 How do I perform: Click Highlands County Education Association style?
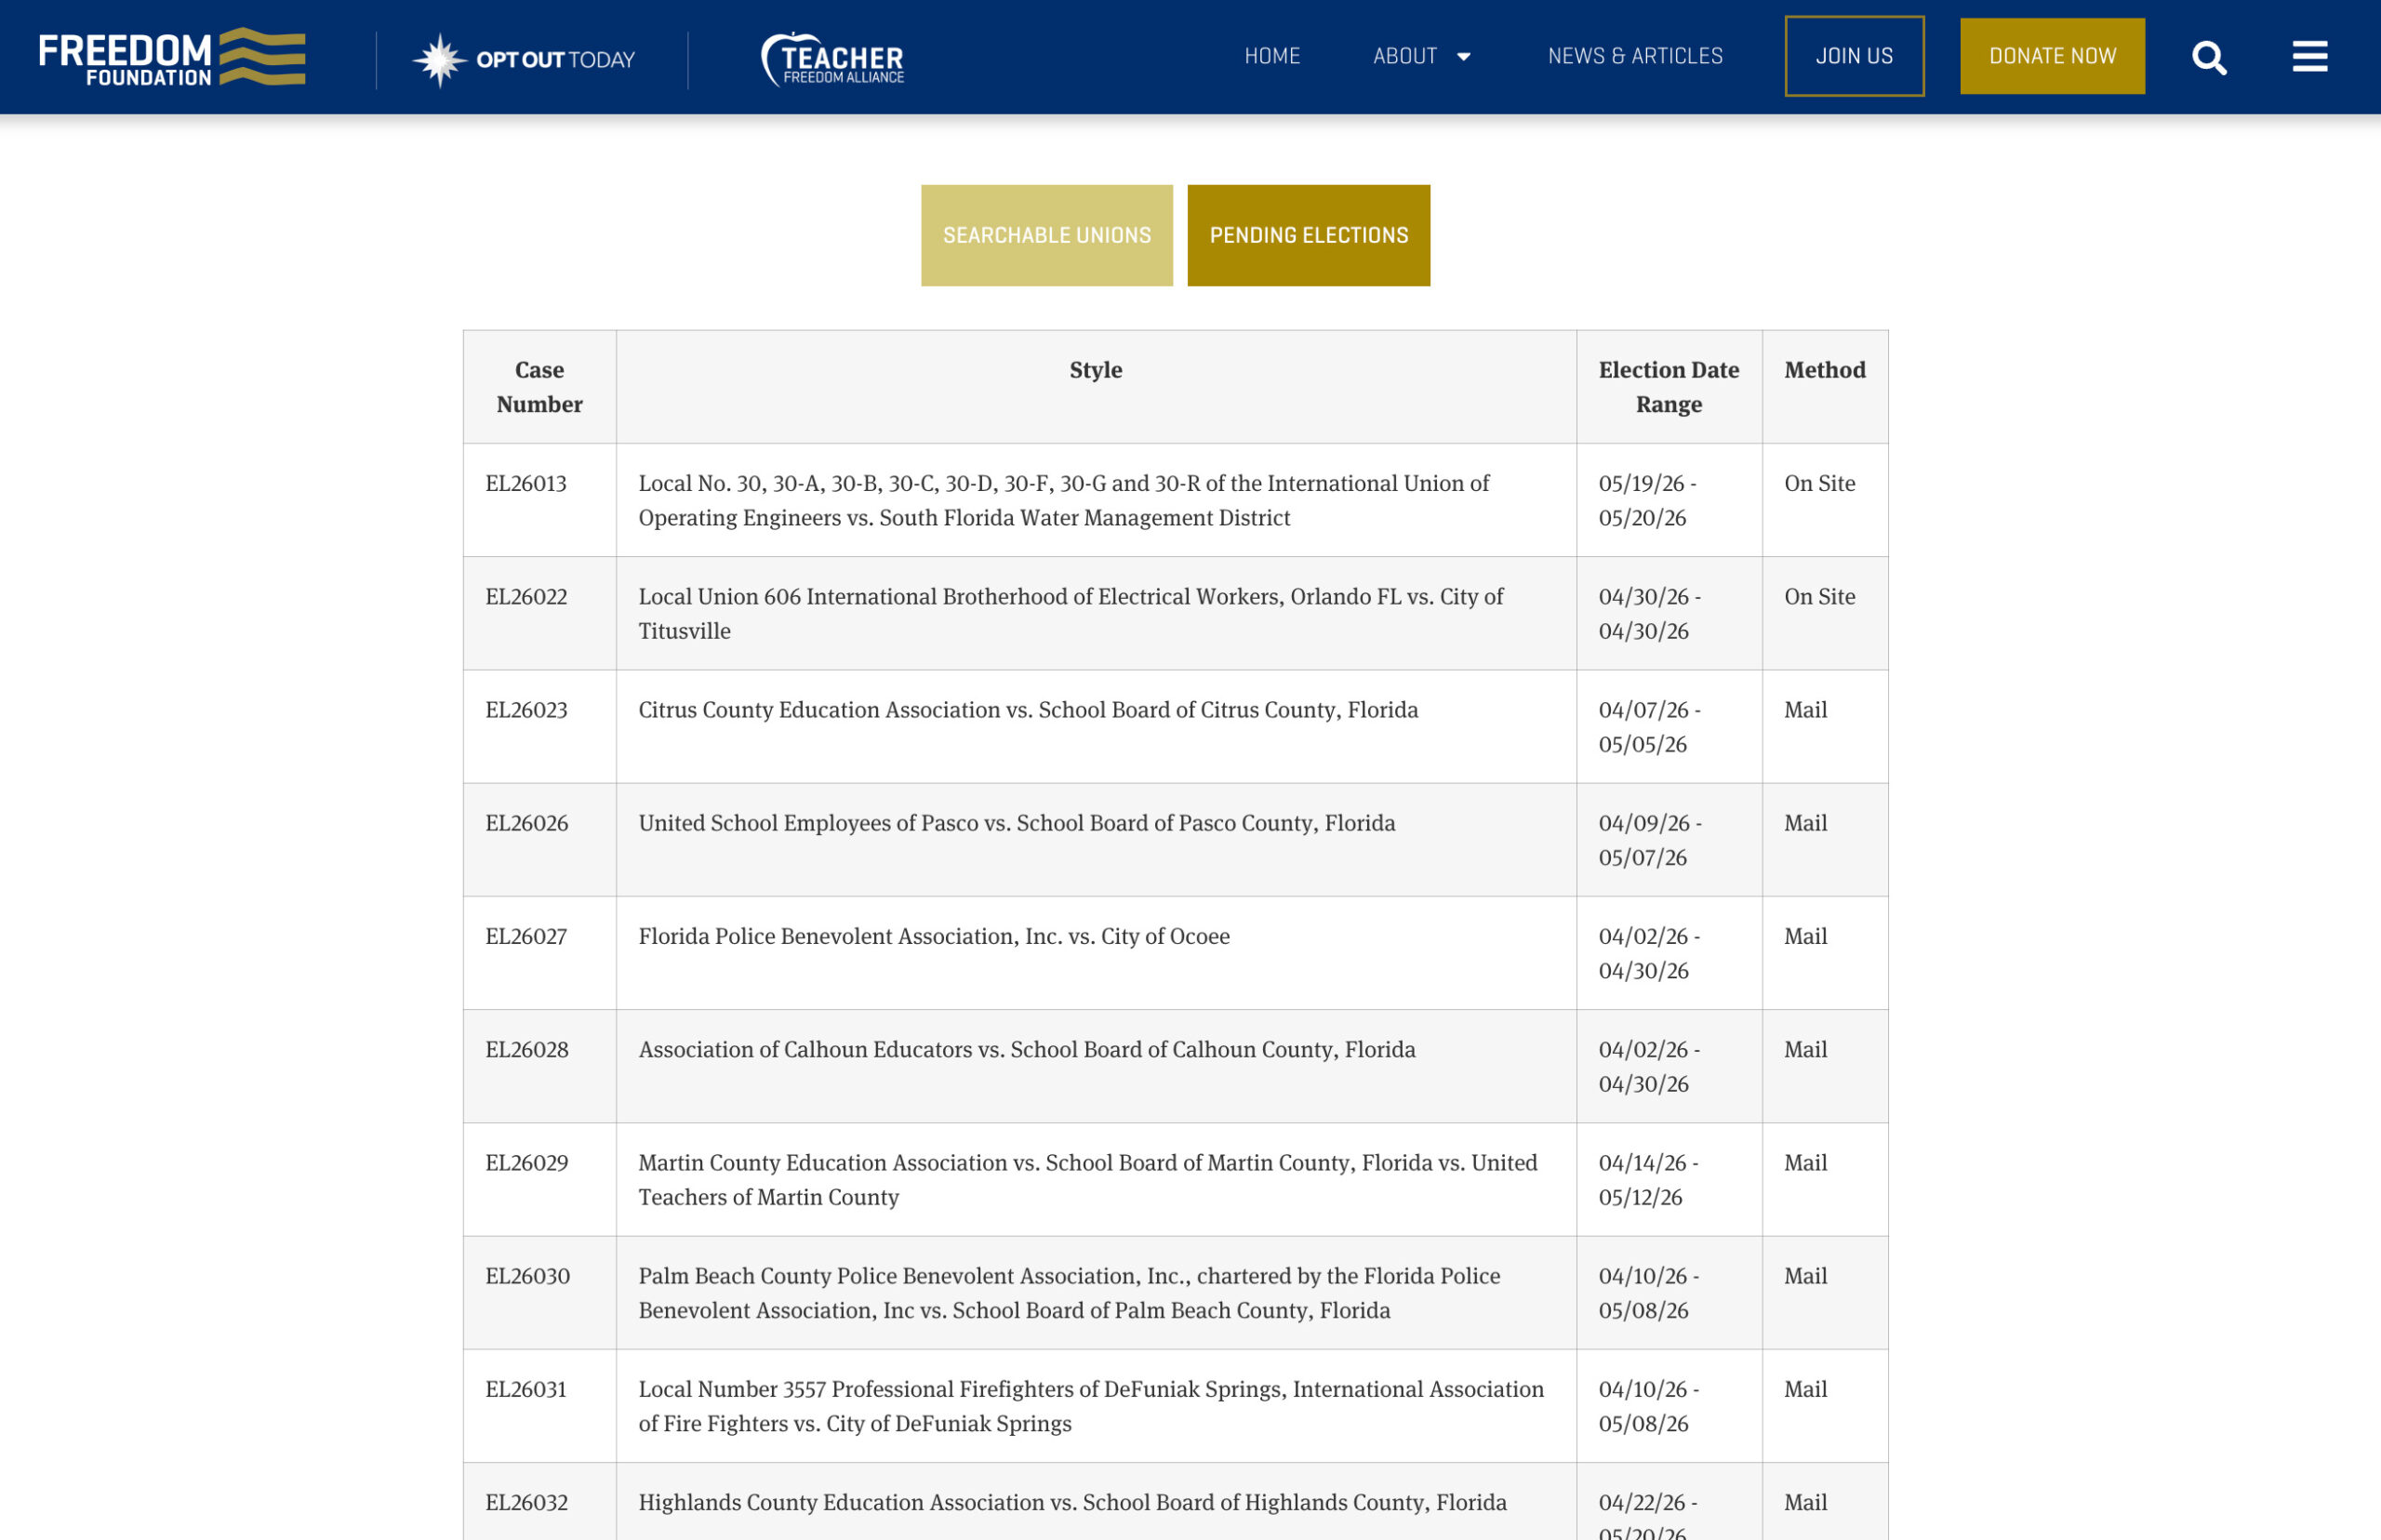[x=1072, y=1502]
